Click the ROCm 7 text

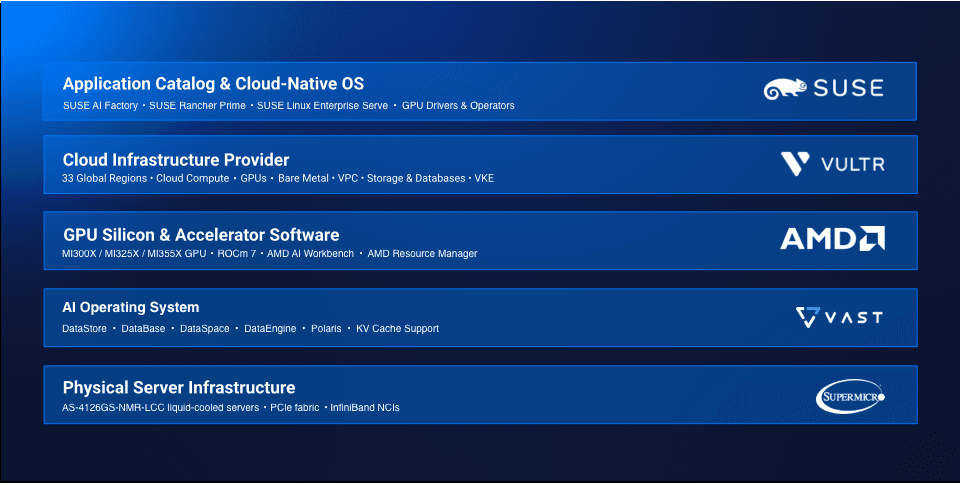point(236,254)
